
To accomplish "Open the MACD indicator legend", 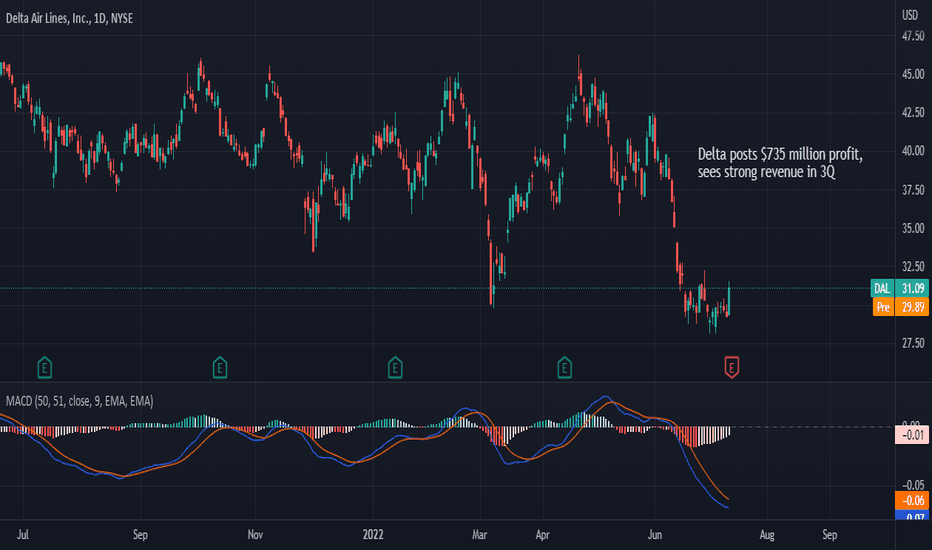I will coord(80,401).
